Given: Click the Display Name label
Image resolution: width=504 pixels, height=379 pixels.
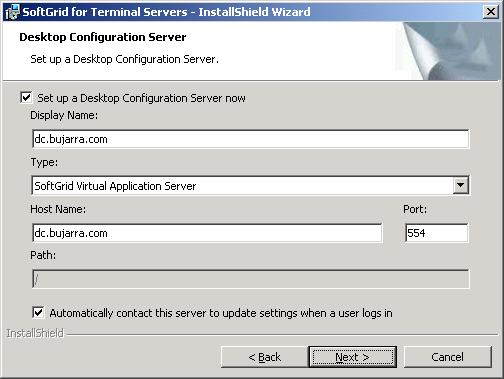Looking at the screenshot, I should [64, 115].
